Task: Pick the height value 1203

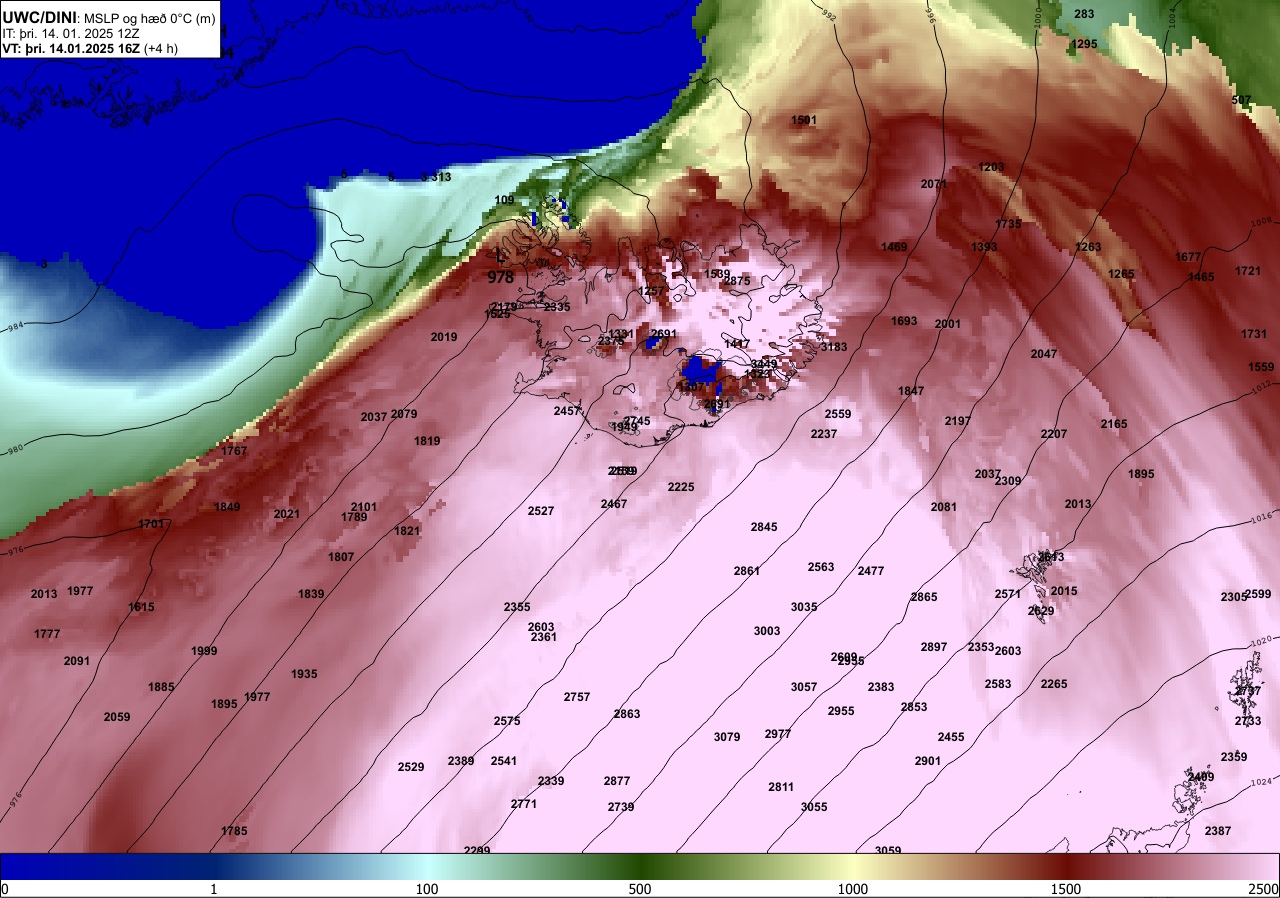Action: 991,167
